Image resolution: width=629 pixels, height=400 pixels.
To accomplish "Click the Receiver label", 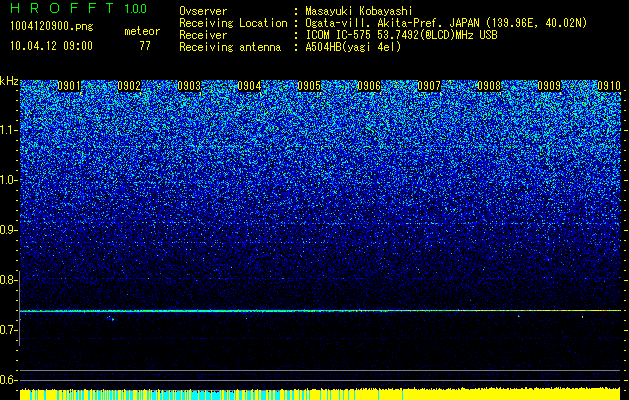I will pyautogui.click(x=203, y=35).
